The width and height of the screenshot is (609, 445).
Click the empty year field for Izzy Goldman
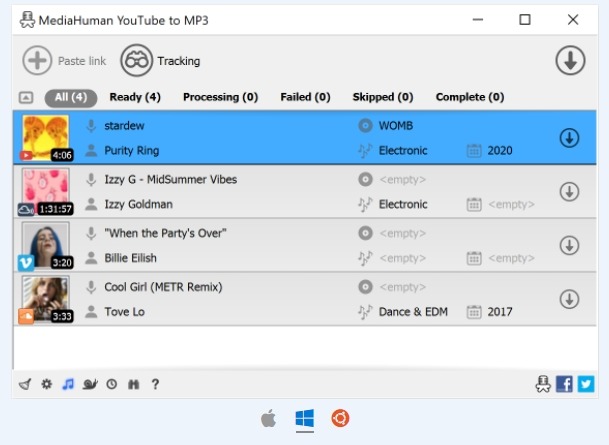(x=512, y=204)
